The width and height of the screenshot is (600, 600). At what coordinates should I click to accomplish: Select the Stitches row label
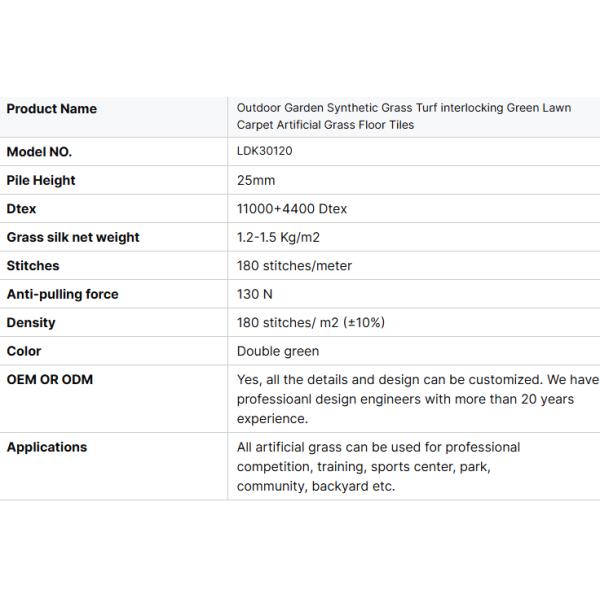(33, 266)
